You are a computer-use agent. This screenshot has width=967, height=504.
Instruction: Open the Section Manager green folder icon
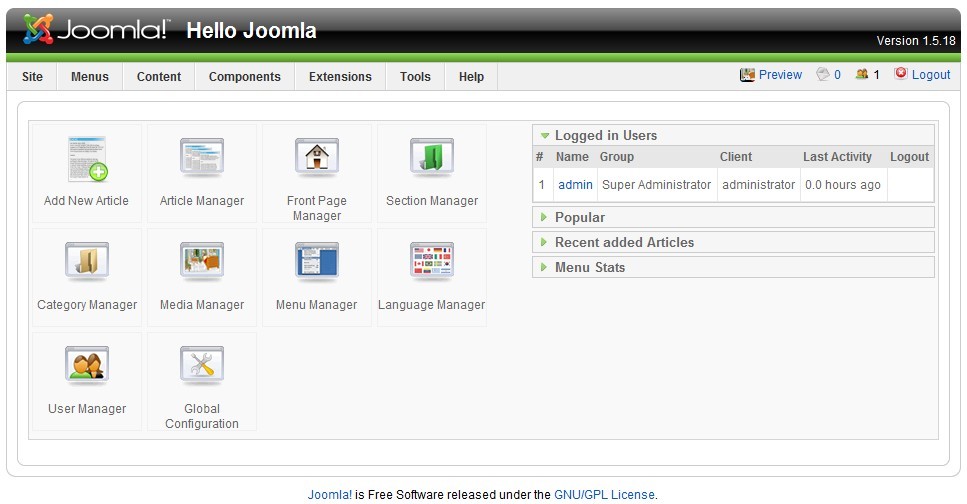[432, 157]
